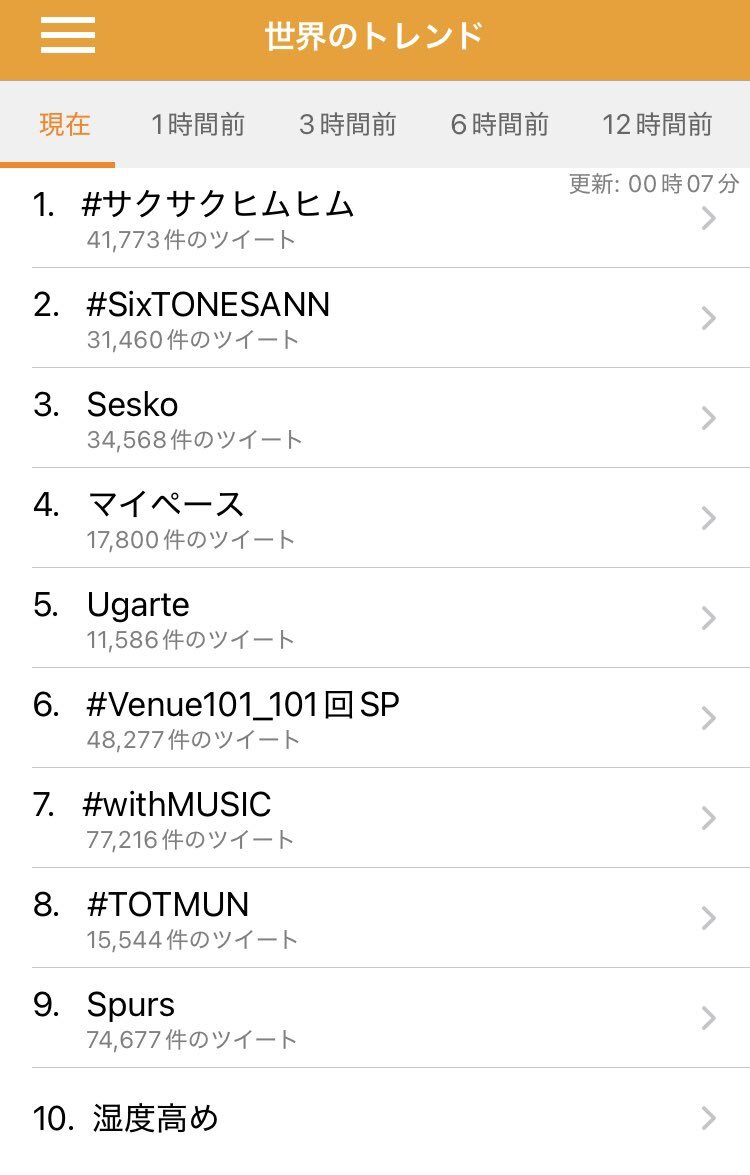750x1175 pixels.
Task: Switch to the 3時間前 tab
Action: 347,125
